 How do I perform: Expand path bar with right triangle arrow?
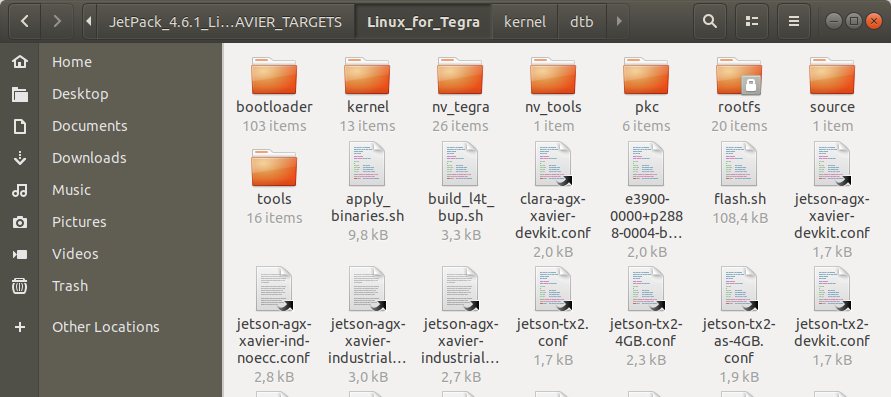click(x=619, y=22)
